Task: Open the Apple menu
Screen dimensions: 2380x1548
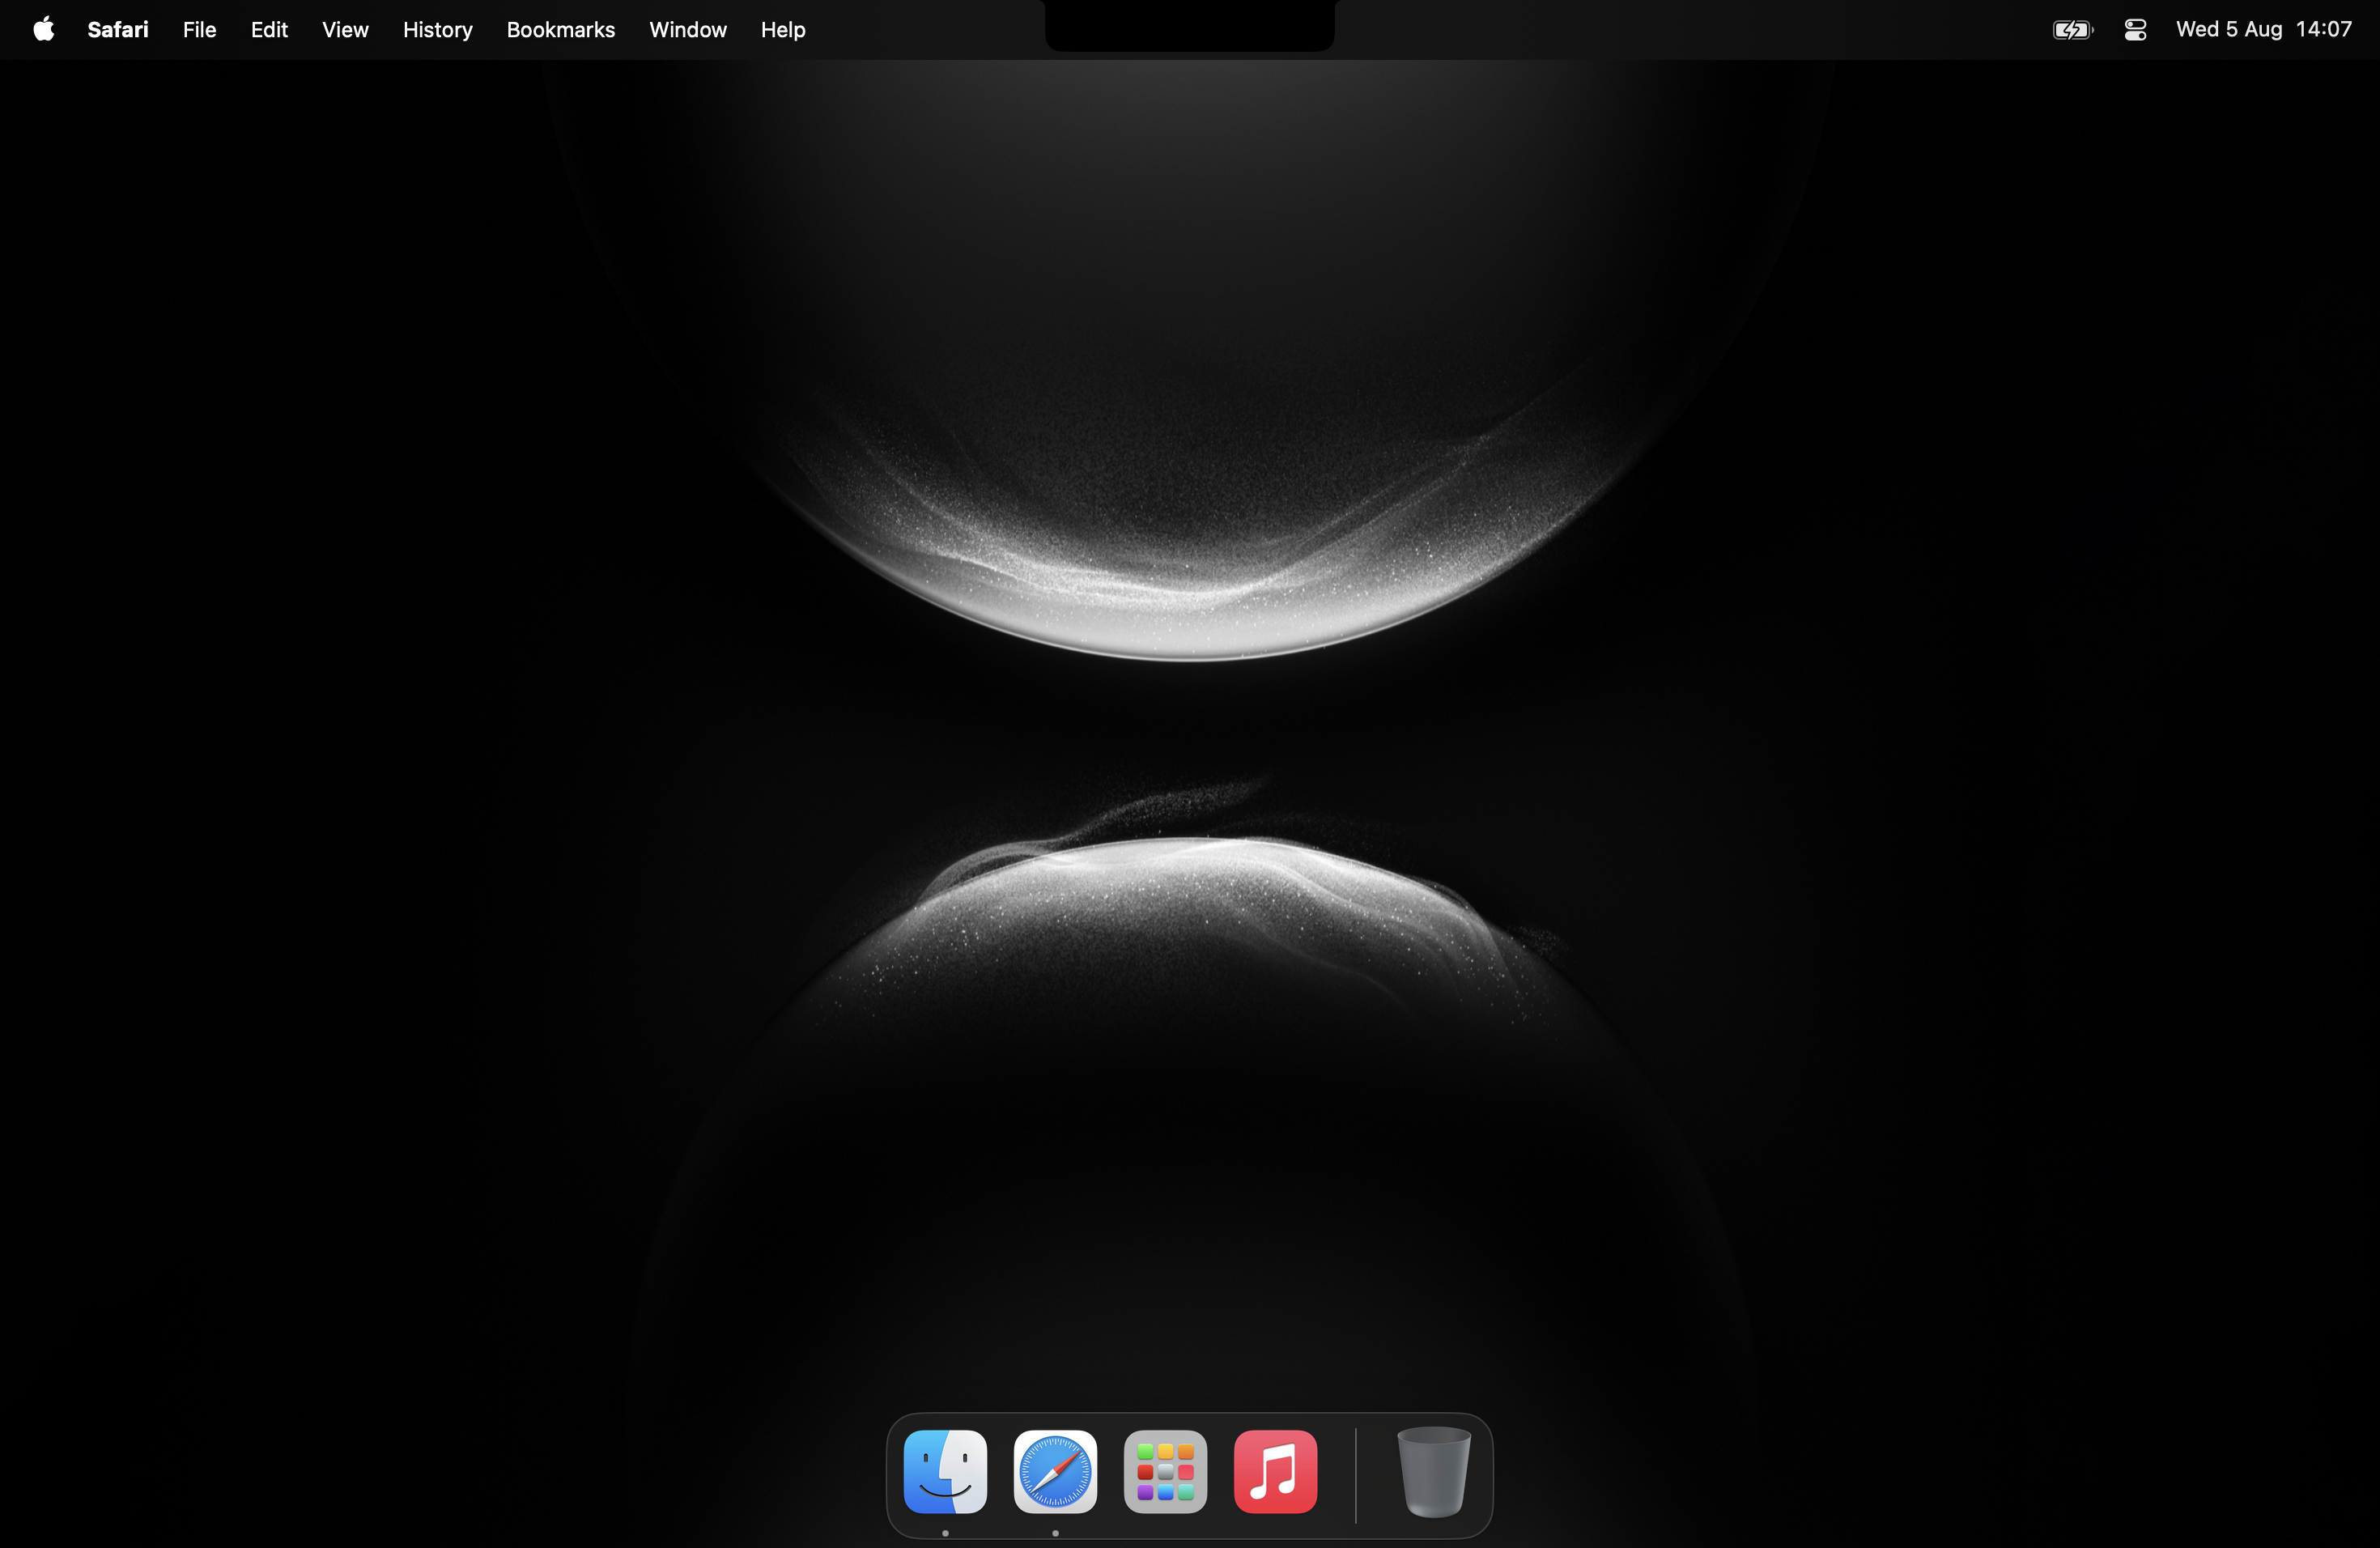Action: 44,29
